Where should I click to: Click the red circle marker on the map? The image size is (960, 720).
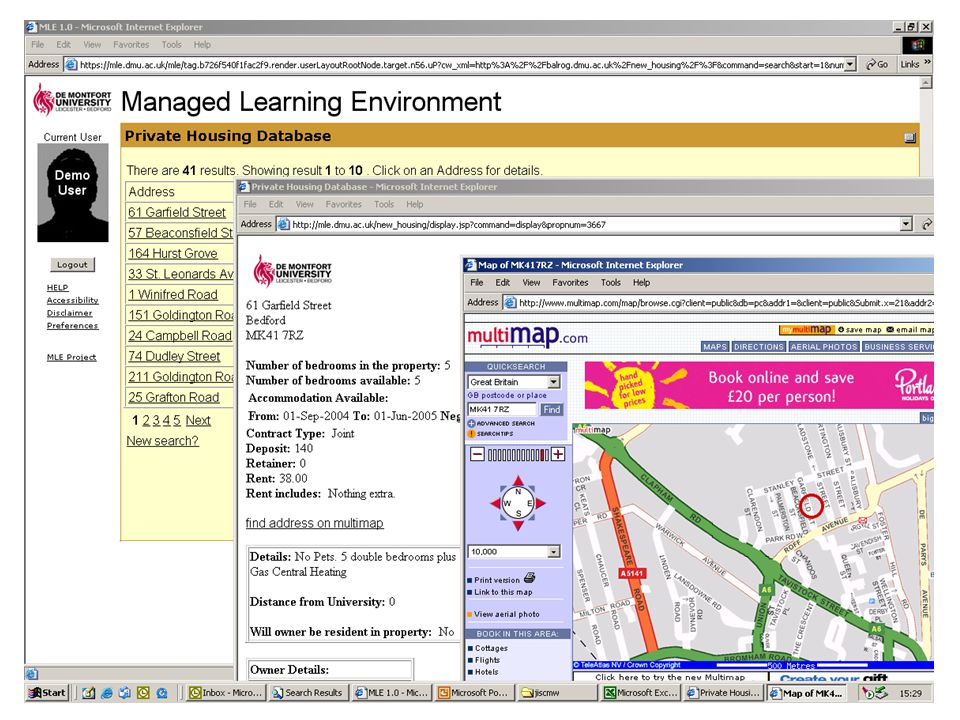click(811, 506)
